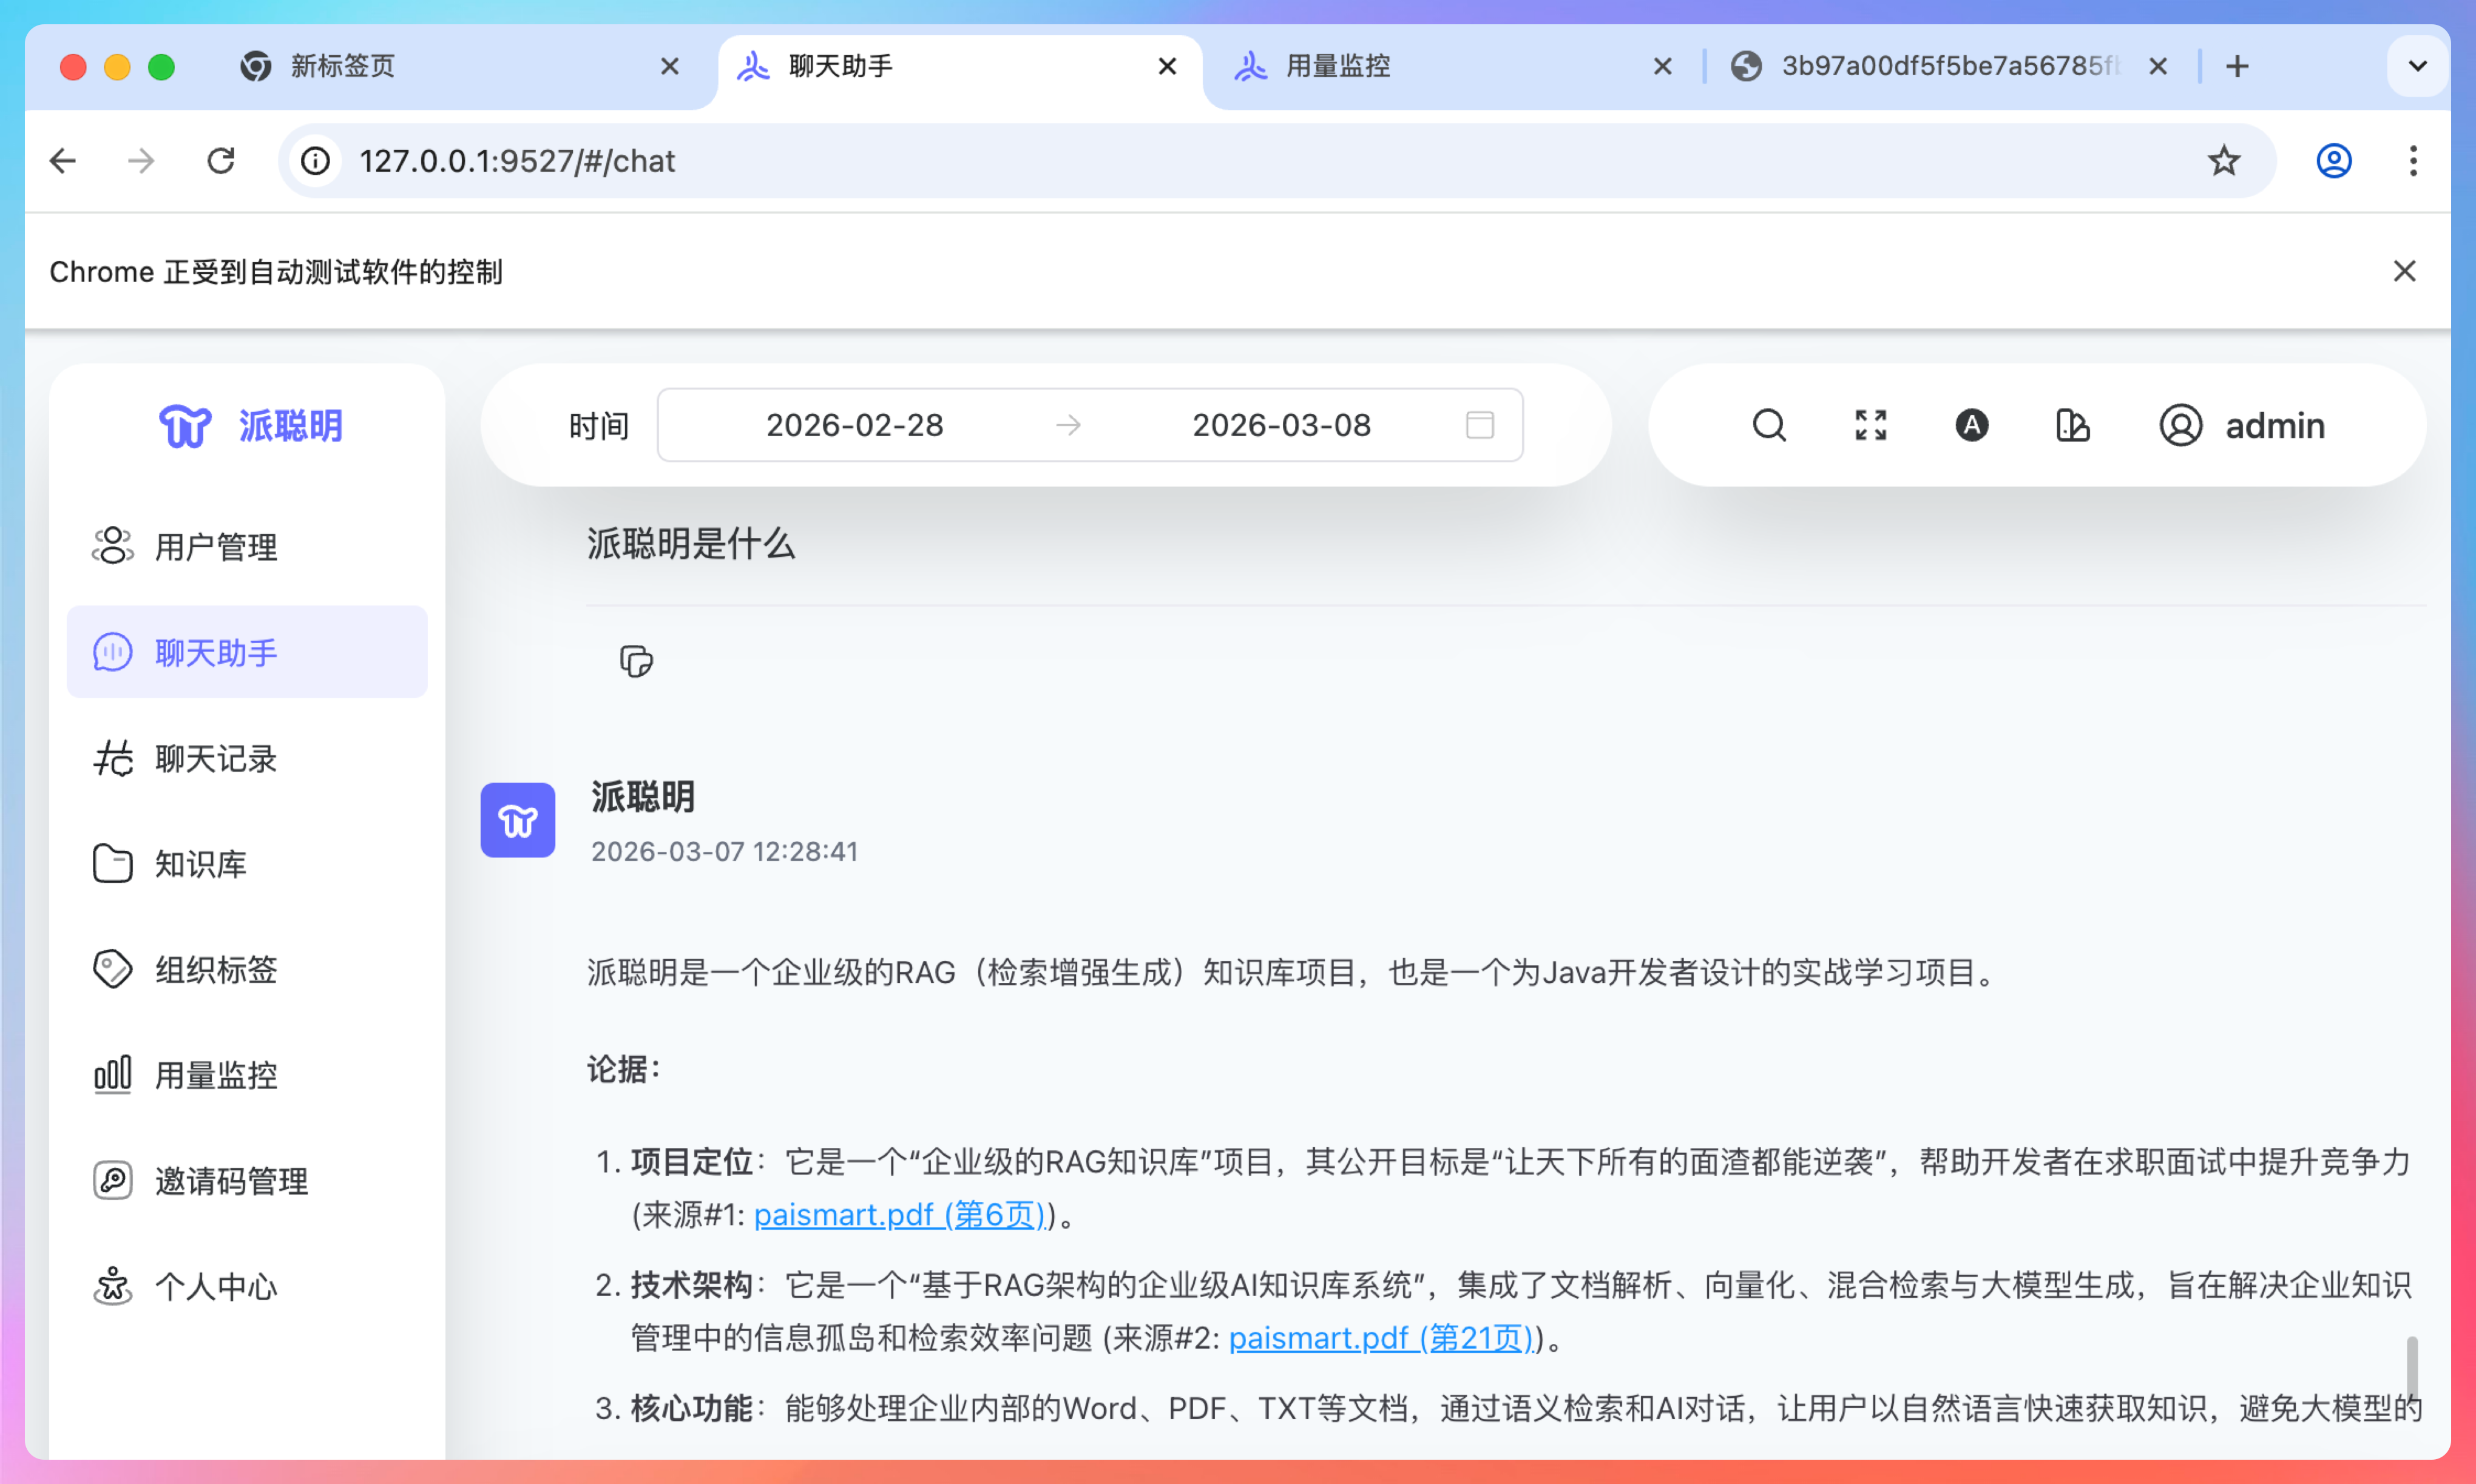2476x1484 pixels.
Task: Open the Chrome three-dot menu
Action: [x=2412, y=161]
